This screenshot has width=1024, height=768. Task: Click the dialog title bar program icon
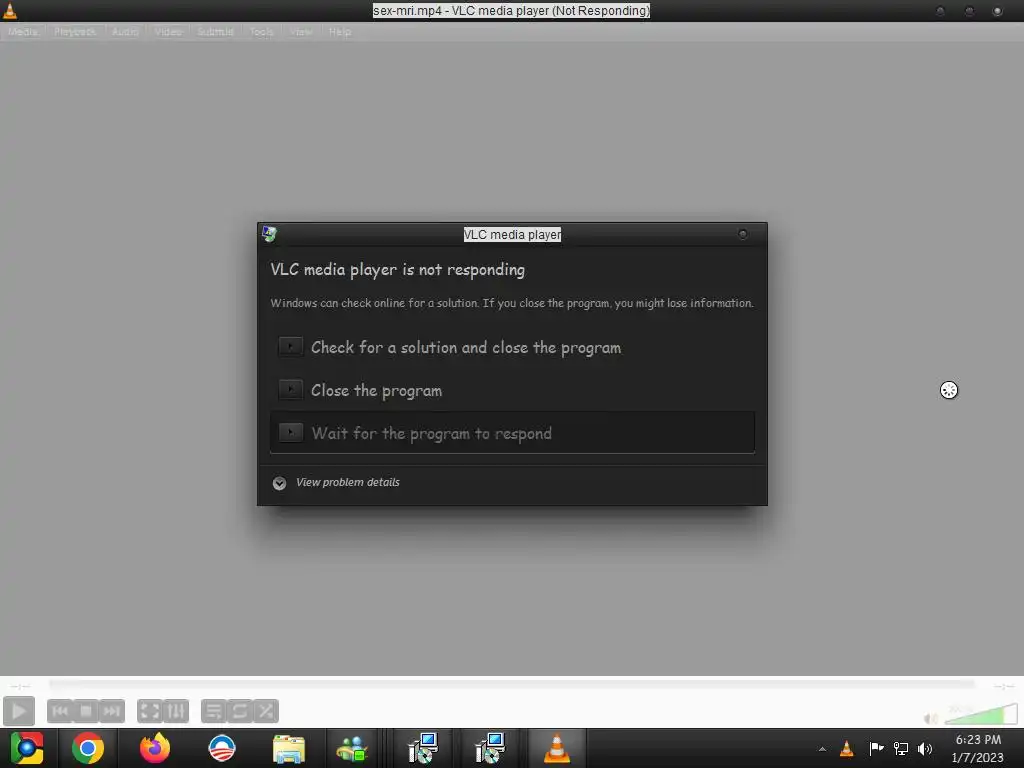pyautogui.click(x=269, y=234)
